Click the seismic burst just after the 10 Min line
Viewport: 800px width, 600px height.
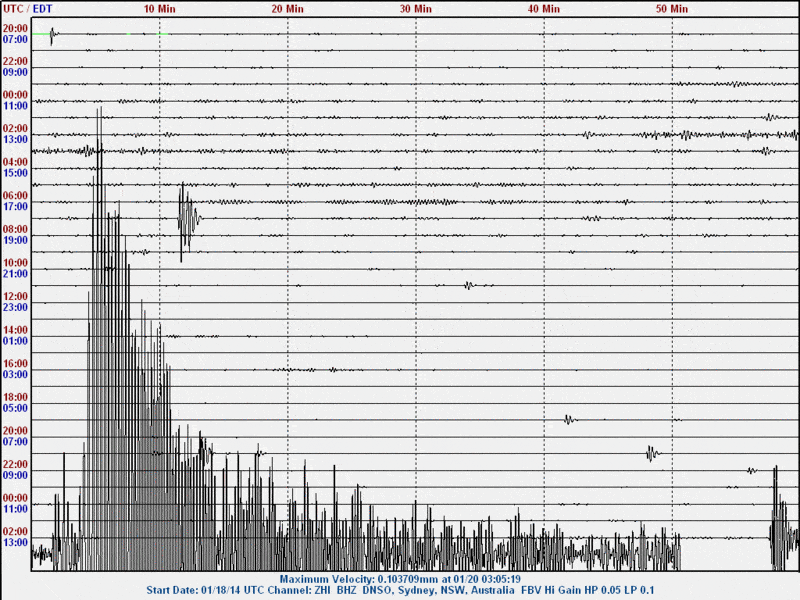pos(188,219)
